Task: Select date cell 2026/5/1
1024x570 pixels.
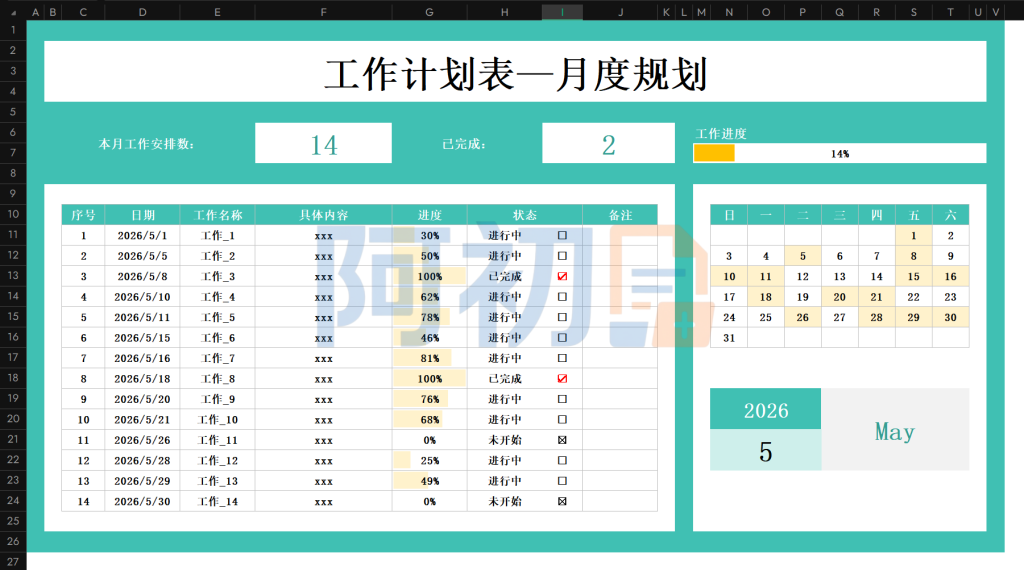Action: pyautogui.click(x=142, y=235)
